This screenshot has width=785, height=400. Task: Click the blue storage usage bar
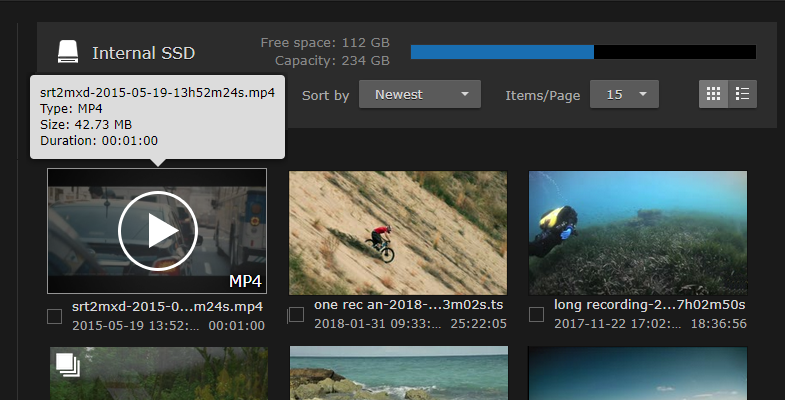502,52
